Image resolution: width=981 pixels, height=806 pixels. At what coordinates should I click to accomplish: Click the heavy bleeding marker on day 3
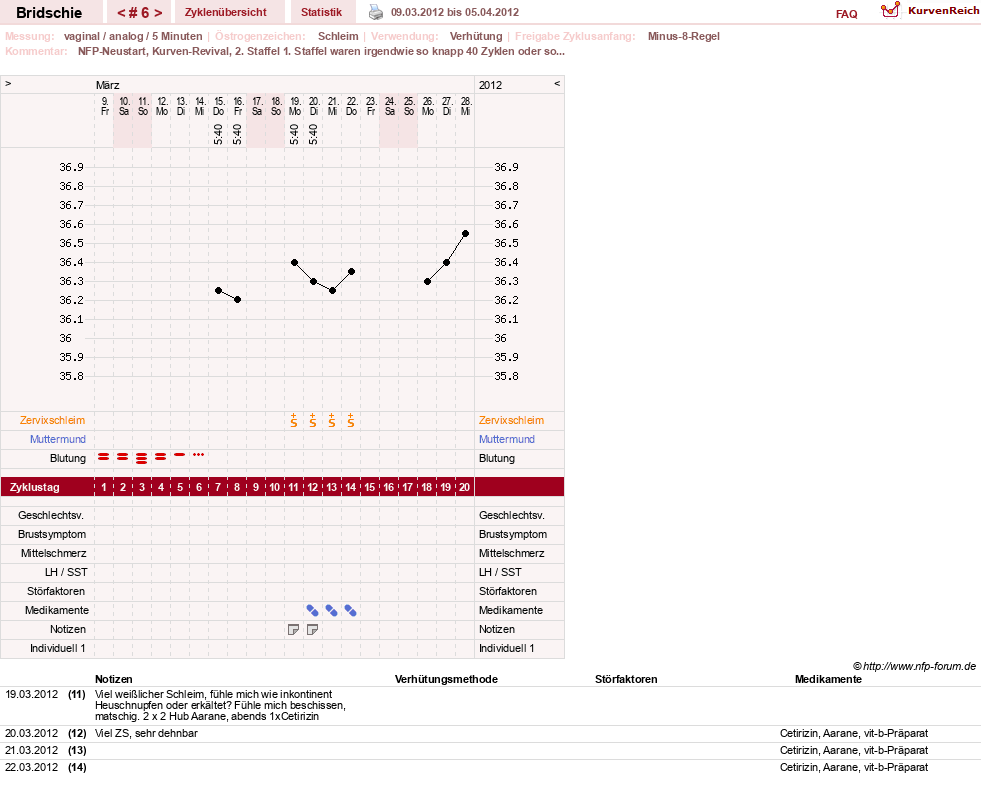point(141,458)
